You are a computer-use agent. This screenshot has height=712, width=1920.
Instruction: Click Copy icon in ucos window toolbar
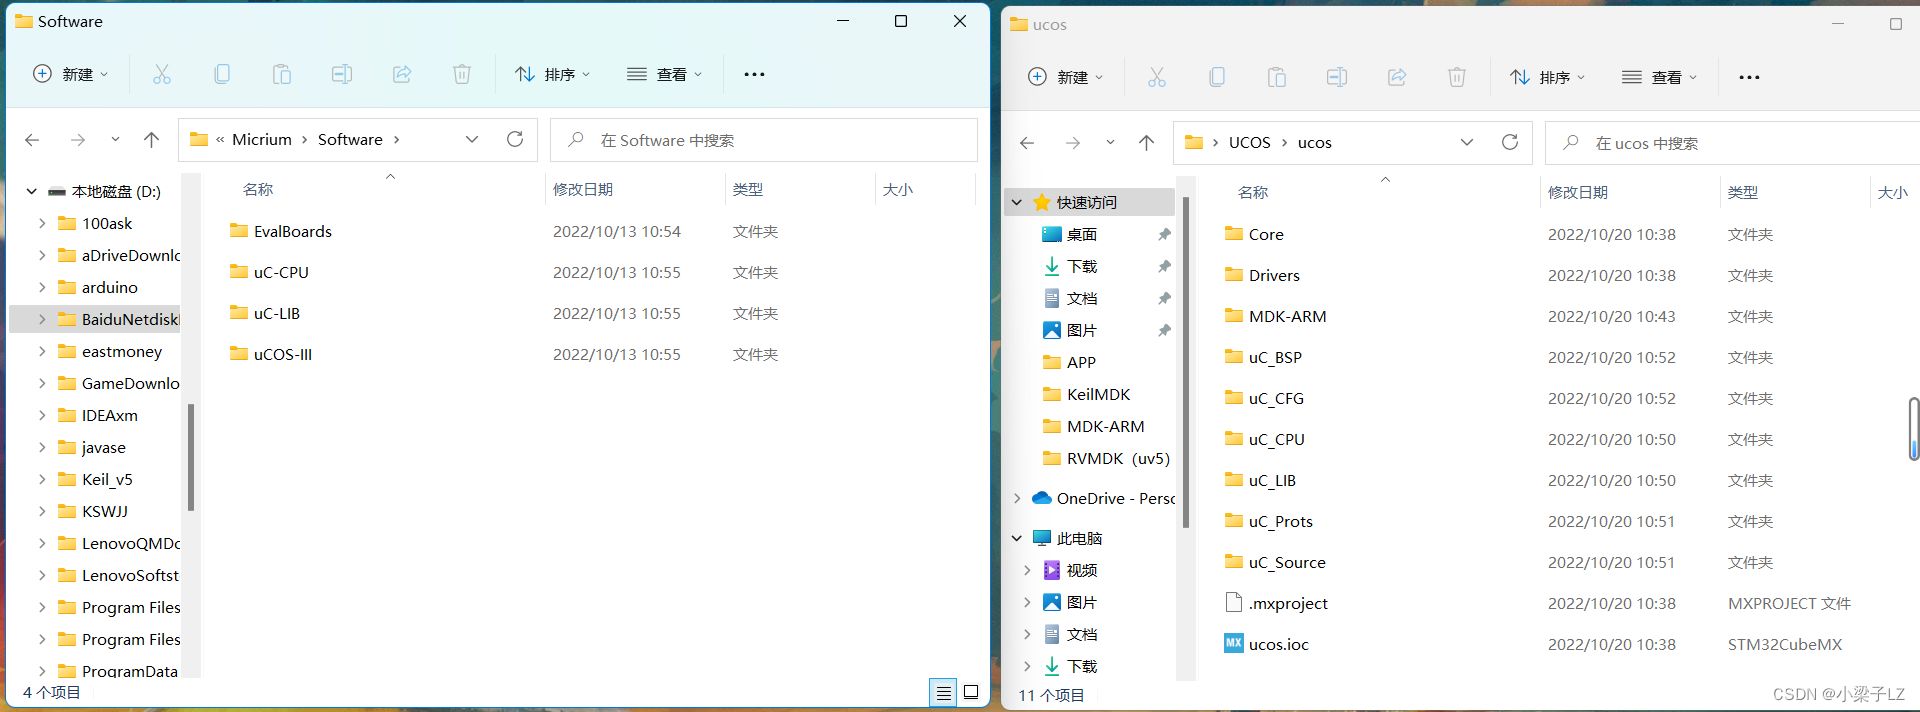tap(1217, 77)
